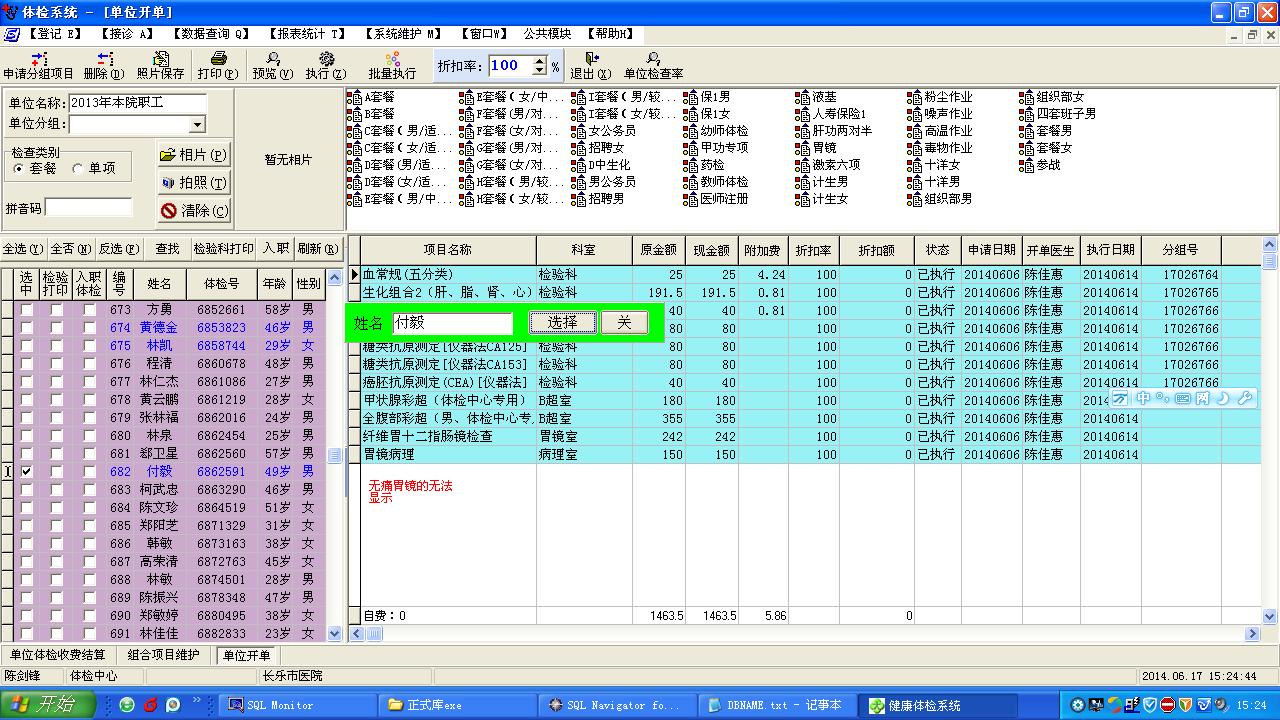The width and height of the screenshot is (1280, 720).
Task: Open SQL Monitor from the taskbar
Action: point(279,705)
